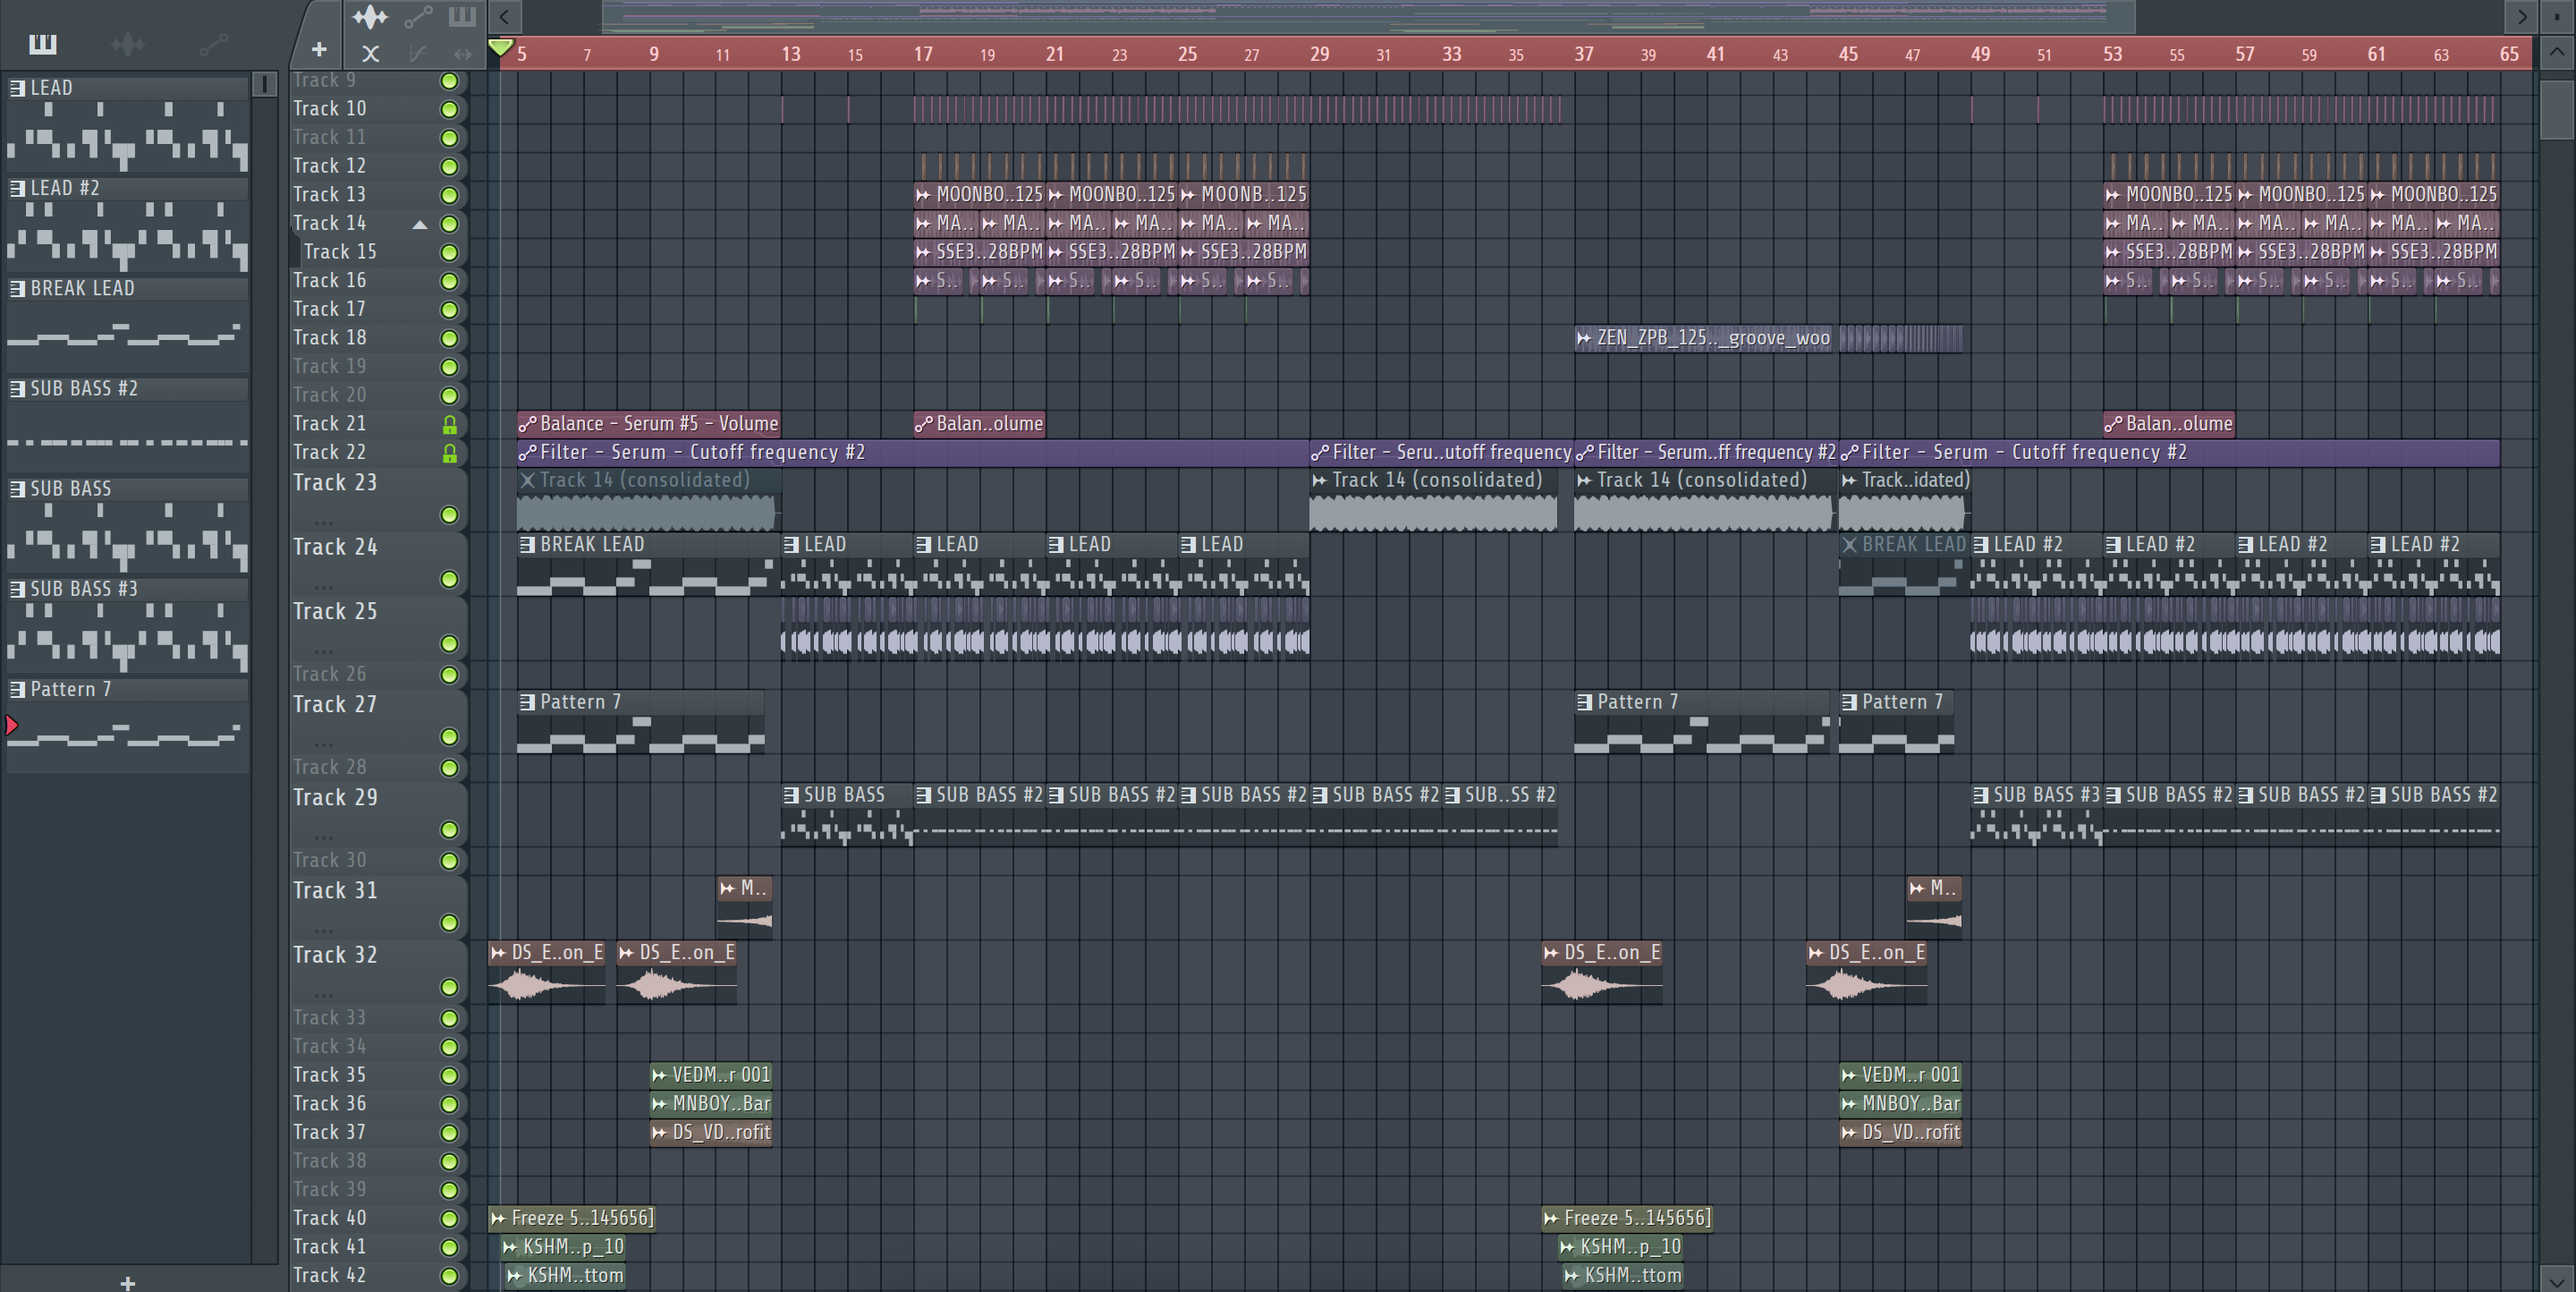This screenshot has width=2576, height=1292.
Task: Select the Track 42 name label
Action: click(329, 1275)
